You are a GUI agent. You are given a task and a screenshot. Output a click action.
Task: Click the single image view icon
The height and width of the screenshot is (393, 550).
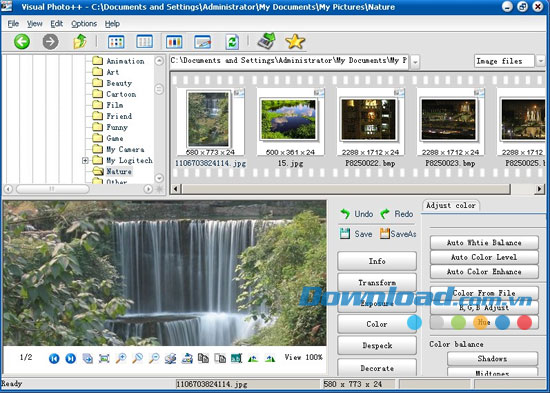click(202, 42)
